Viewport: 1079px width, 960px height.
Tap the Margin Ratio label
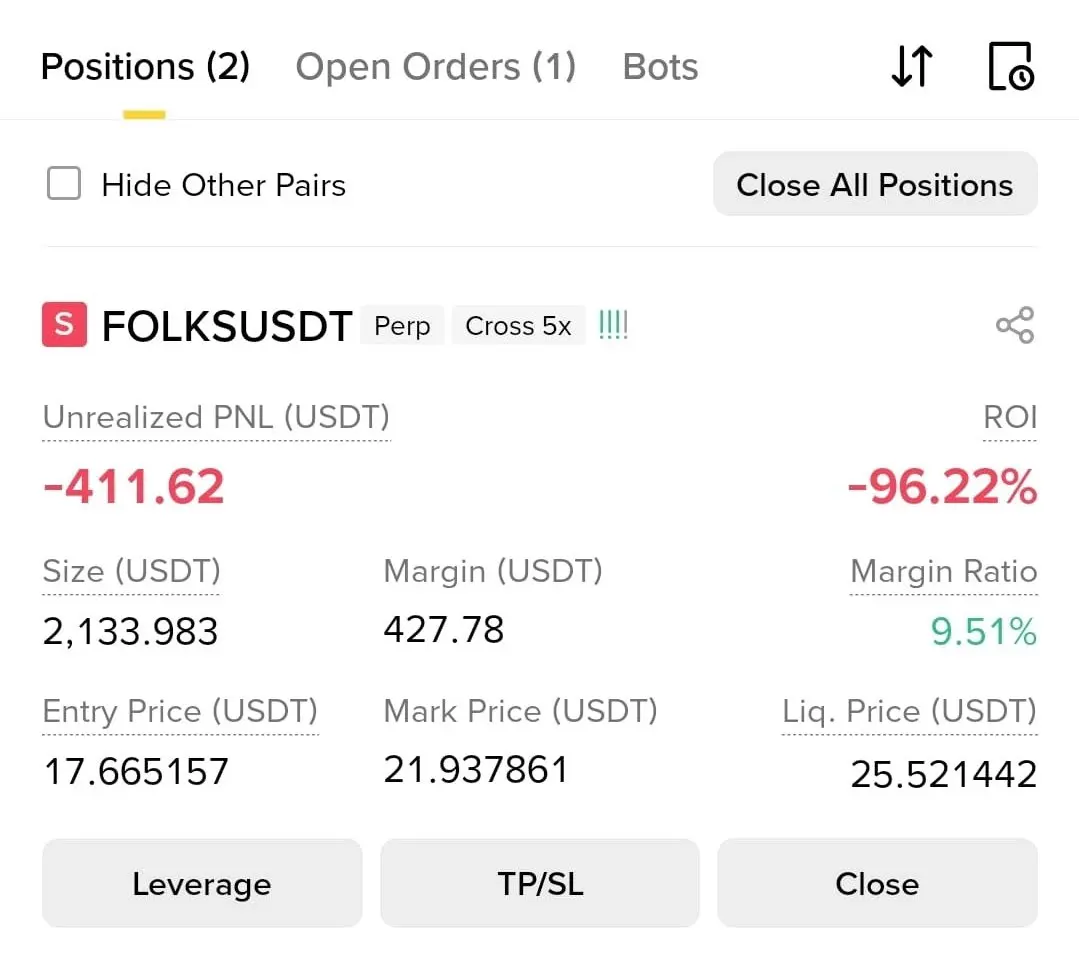(943, 571)
